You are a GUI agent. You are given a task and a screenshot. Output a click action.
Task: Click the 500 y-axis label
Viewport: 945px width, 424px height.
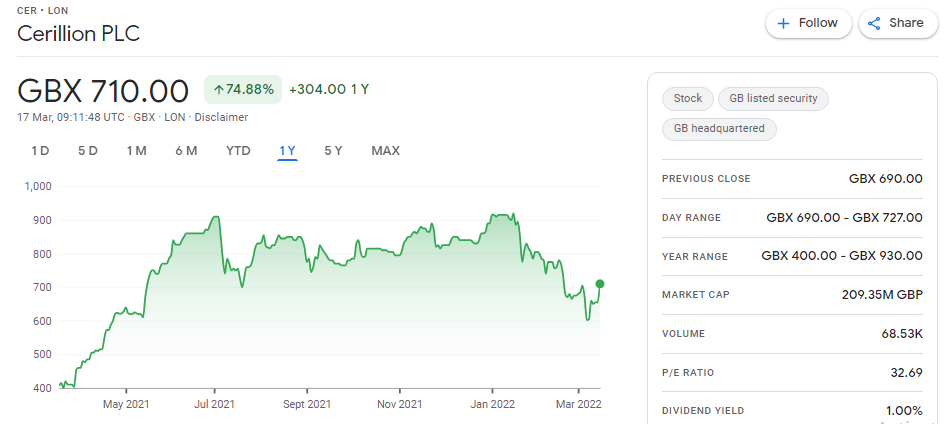tap(42, 355)
